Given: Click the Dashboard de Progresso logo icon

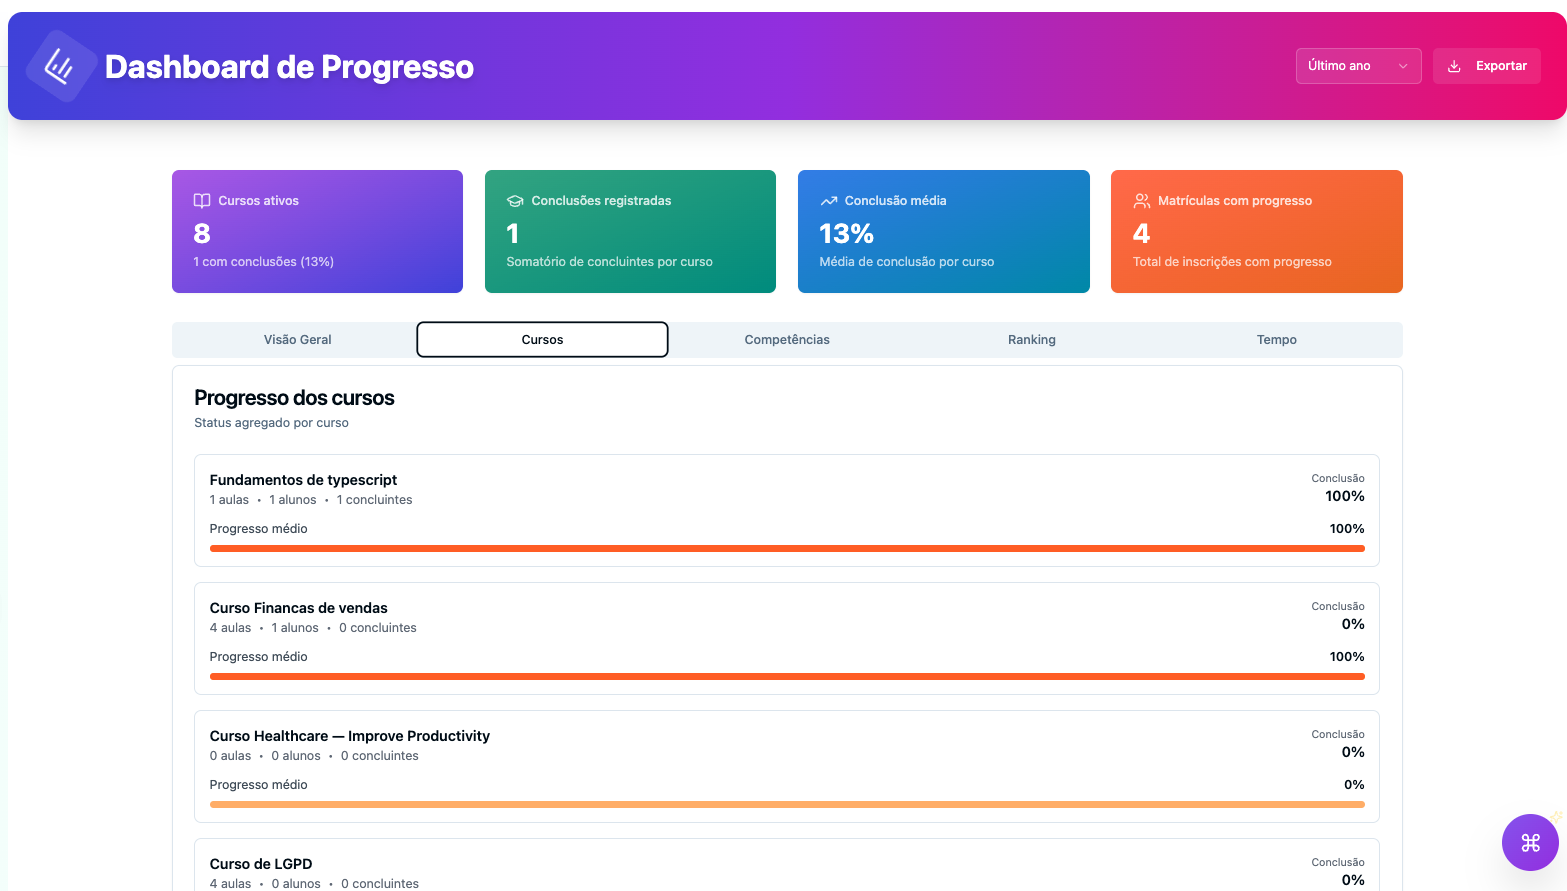Looking at the screenshot, I should (60, 65).
